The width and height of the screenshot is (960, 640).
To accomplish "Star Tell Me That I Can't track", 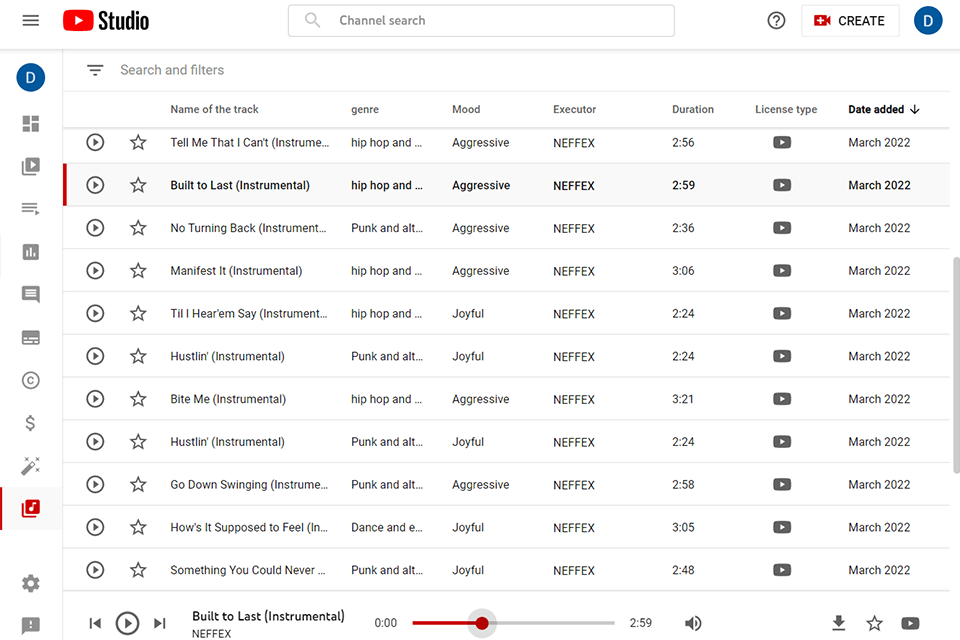I will click(138, 143).
